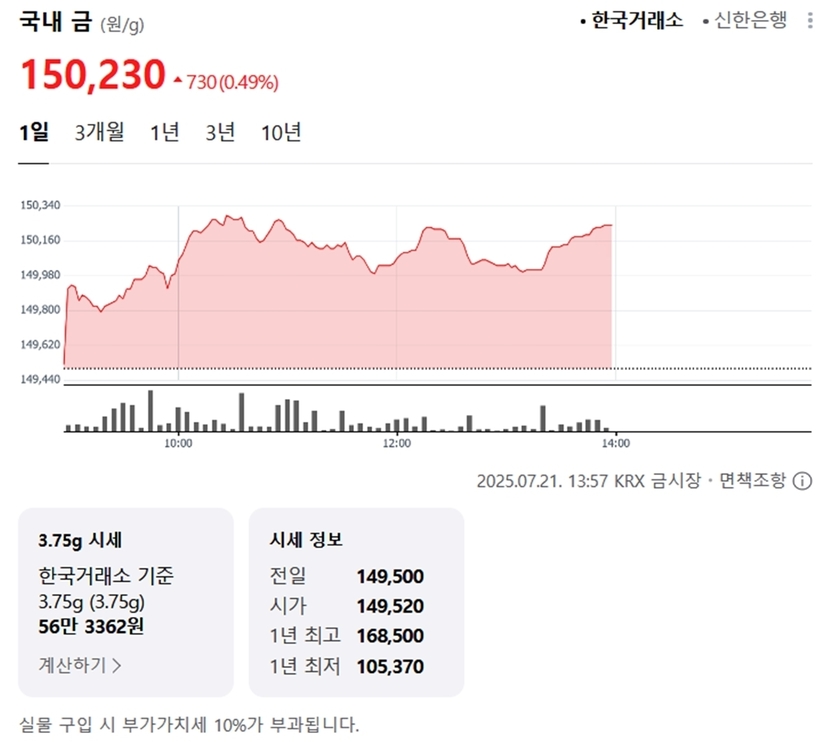Show the 1년 chart period
The width and height of the screenshot is (830, 742).
tap(165, 132)
